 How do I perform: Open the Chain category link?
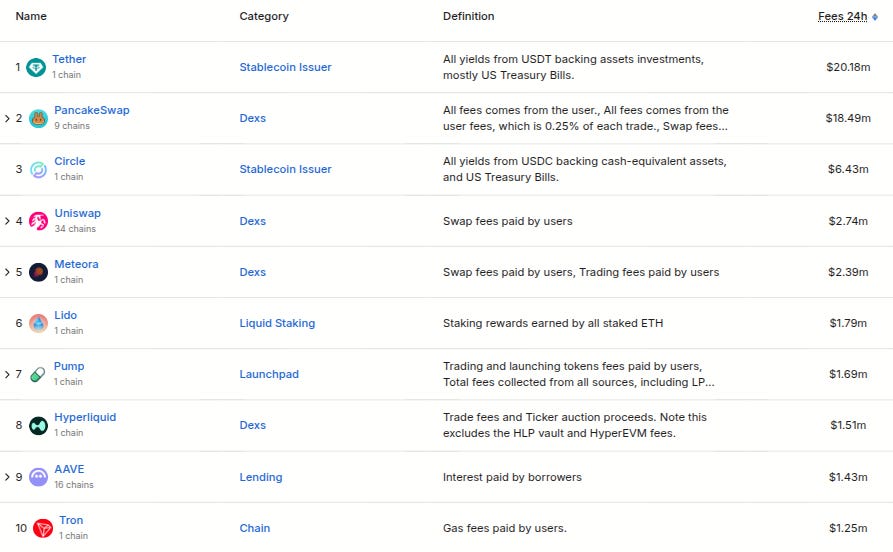click(x=255, y=528)
